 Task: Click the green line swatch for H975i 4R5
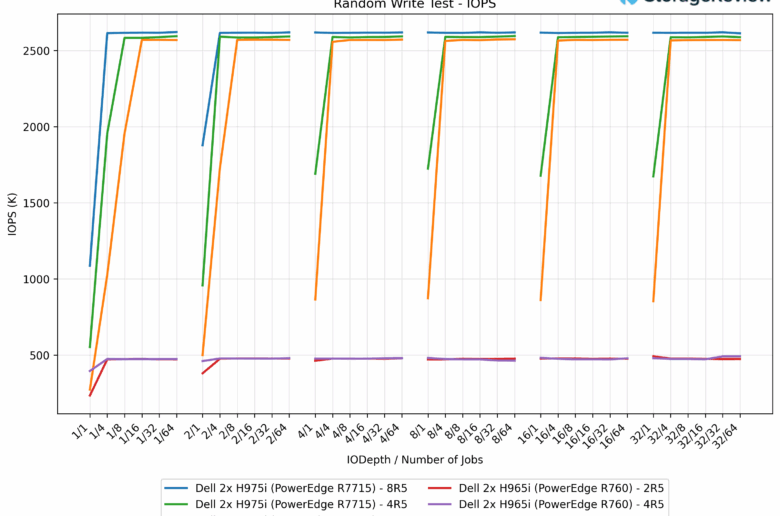pos(176,505)
